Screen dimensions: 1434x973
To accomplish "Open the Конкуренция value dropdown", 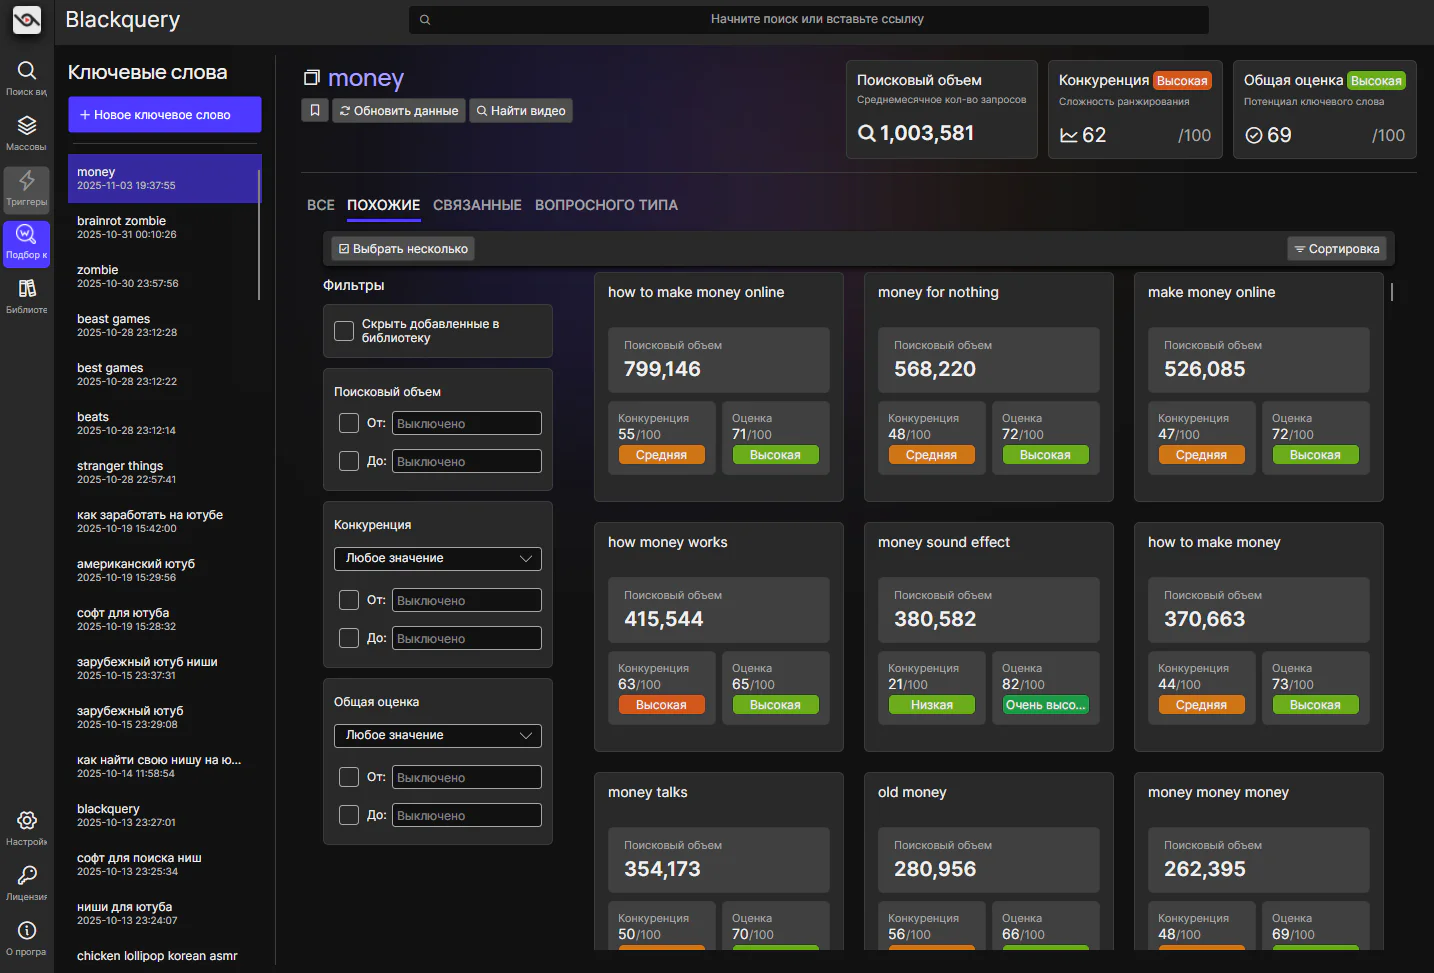I will [437, 558].
